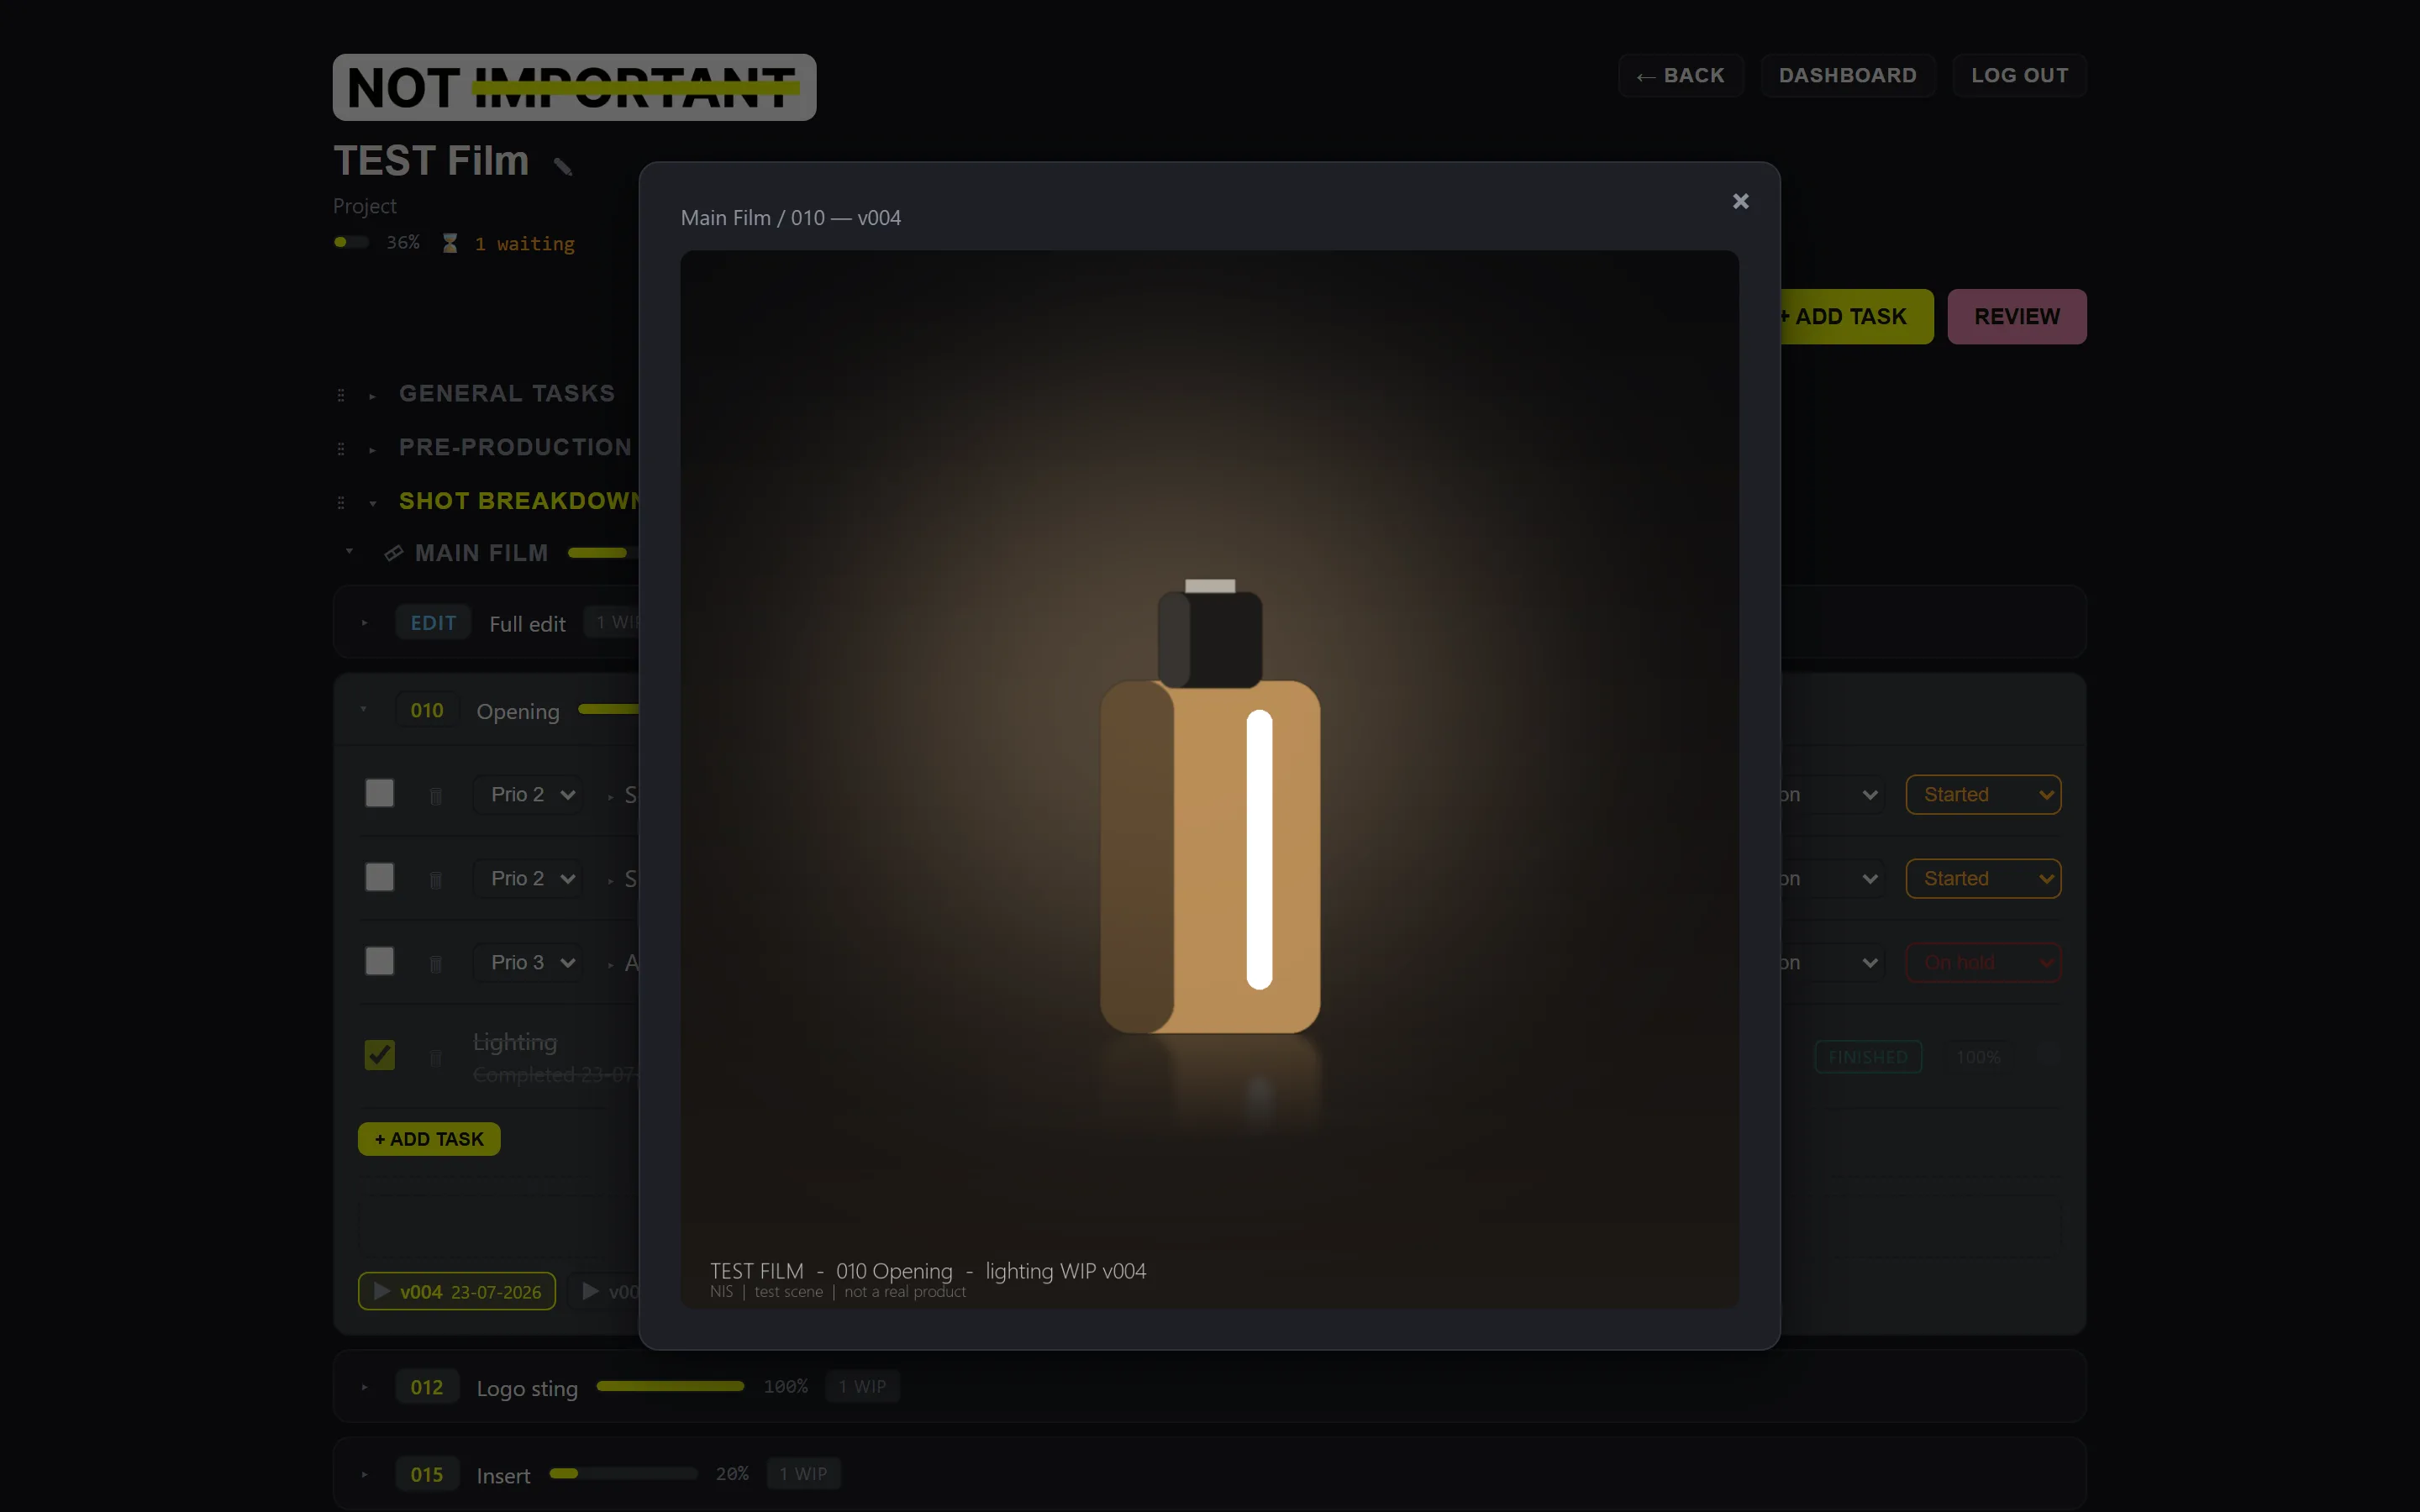Check the Prio 3 task checkbox
Image resolution: width=2420 pixels, height=1512 pixels.
380,961
